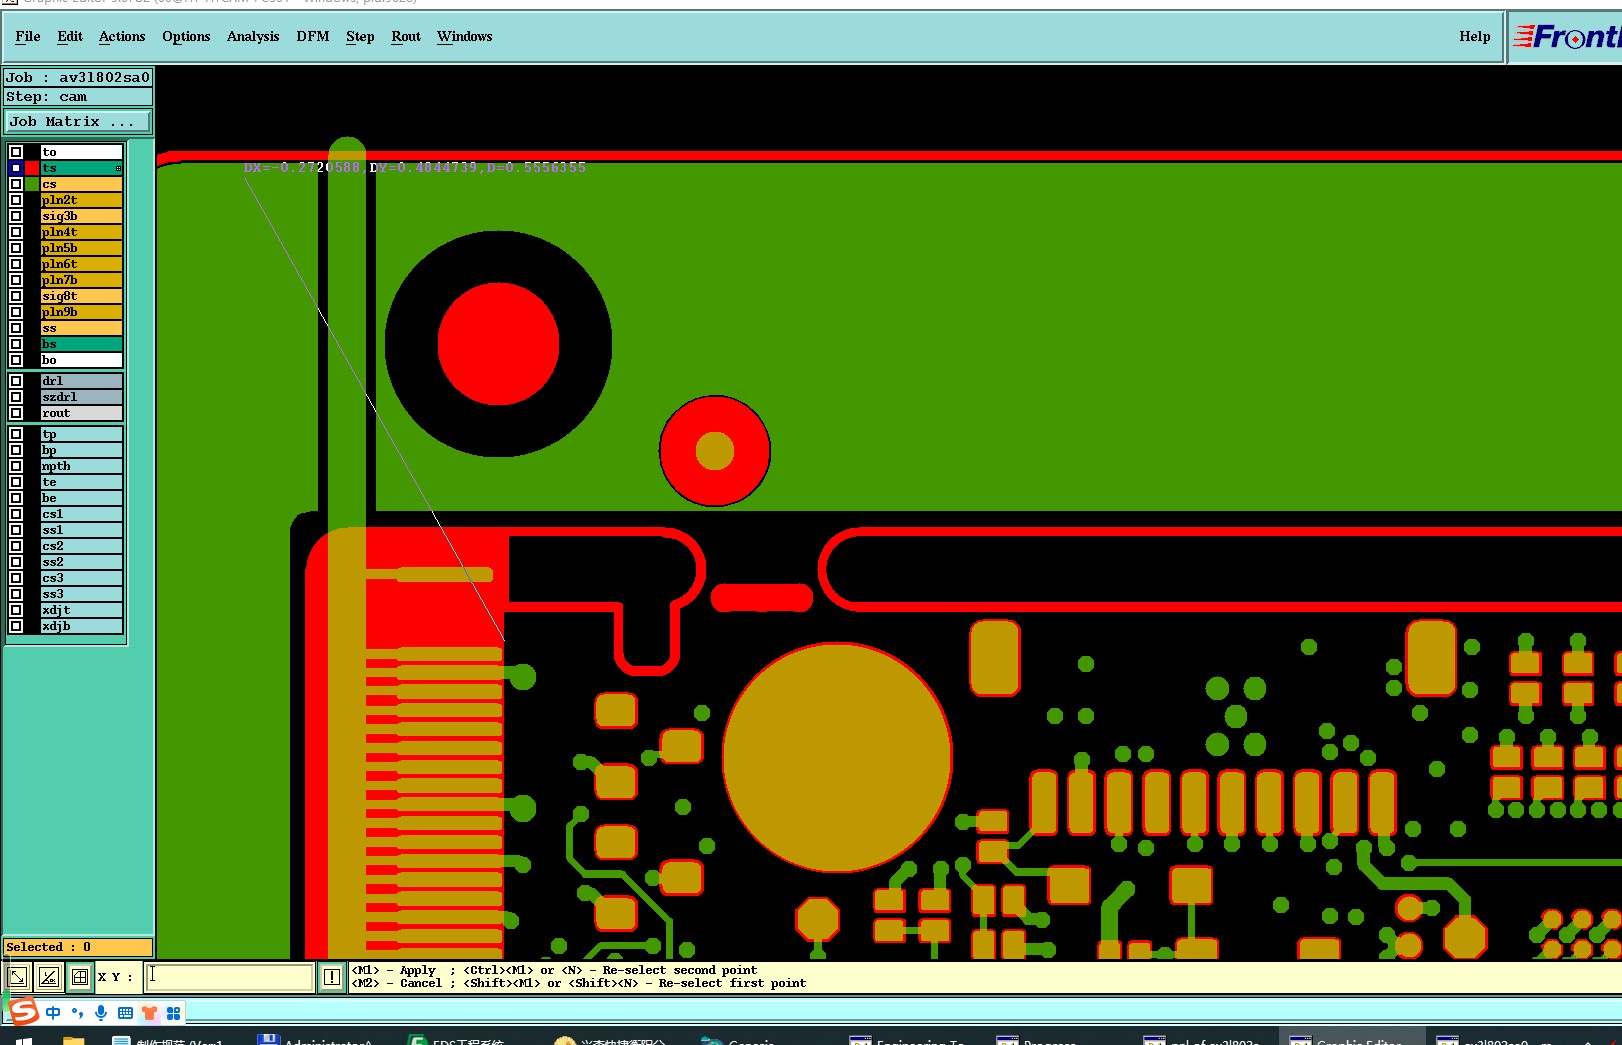Open the Edit menu

click(x=70, y=36)
